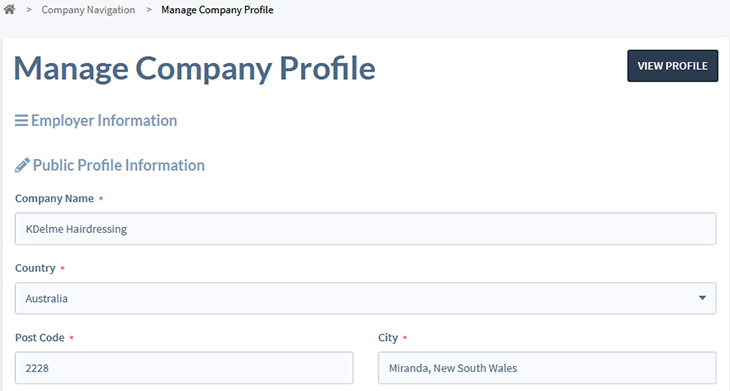
Task: Open the View Profile button
Action: (x=672, y=66)
